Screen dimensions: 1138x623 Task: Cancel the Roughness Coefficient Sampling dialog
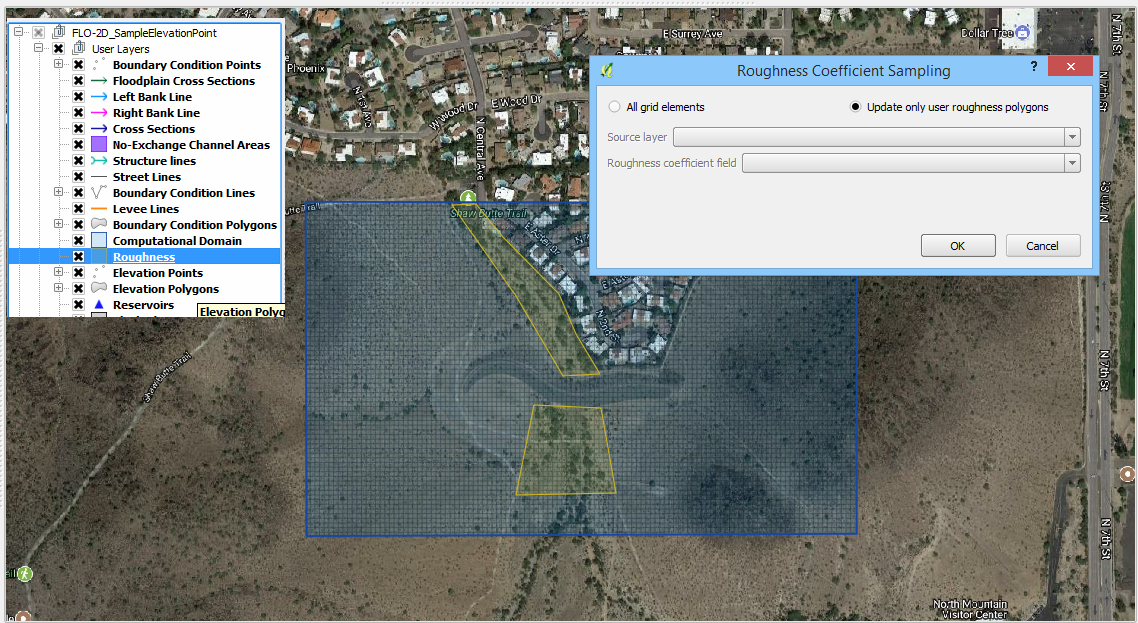pyautogui.click(x=1042, y=246)
